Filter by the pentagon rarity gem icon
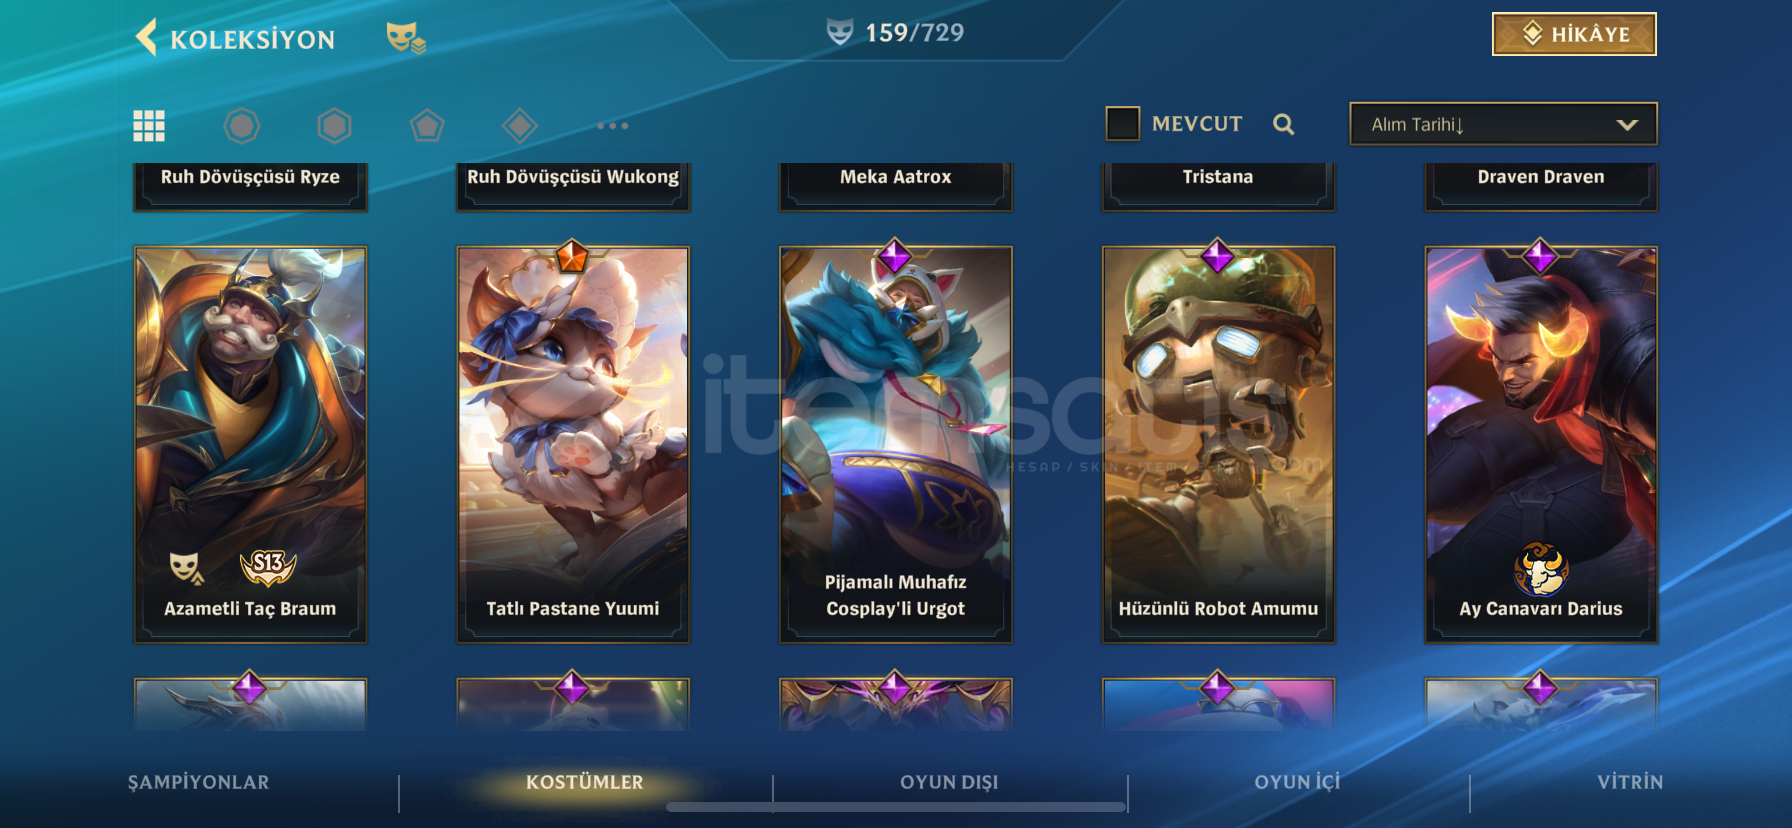The width and height of the screenshot is (1792, 828). click(x=427, y=126)
